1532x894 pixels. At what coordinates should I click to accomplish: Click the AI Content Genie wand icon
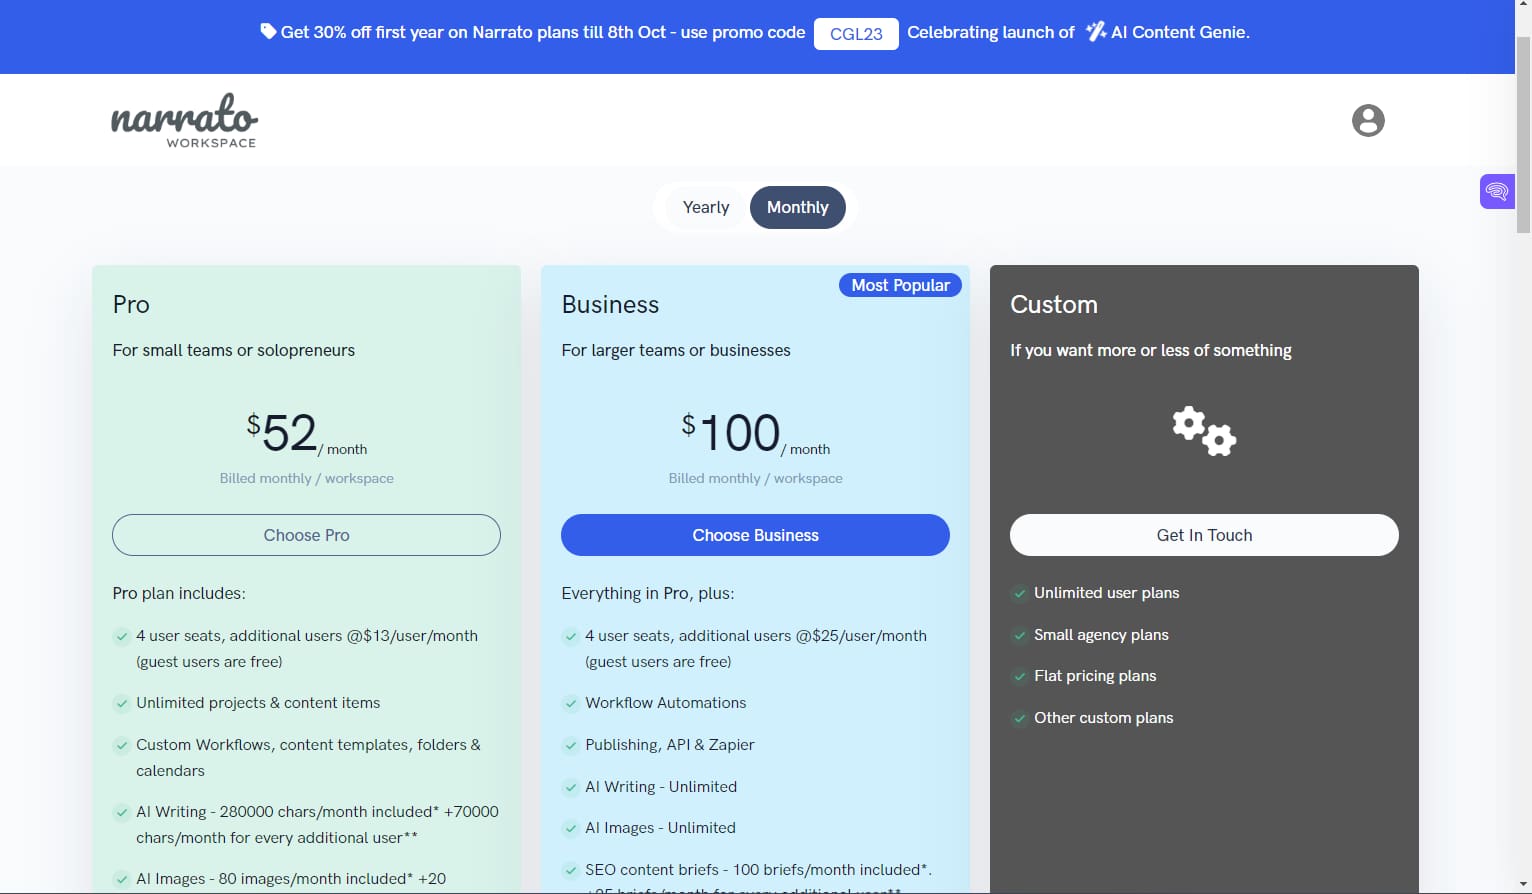pos(1096,32)
